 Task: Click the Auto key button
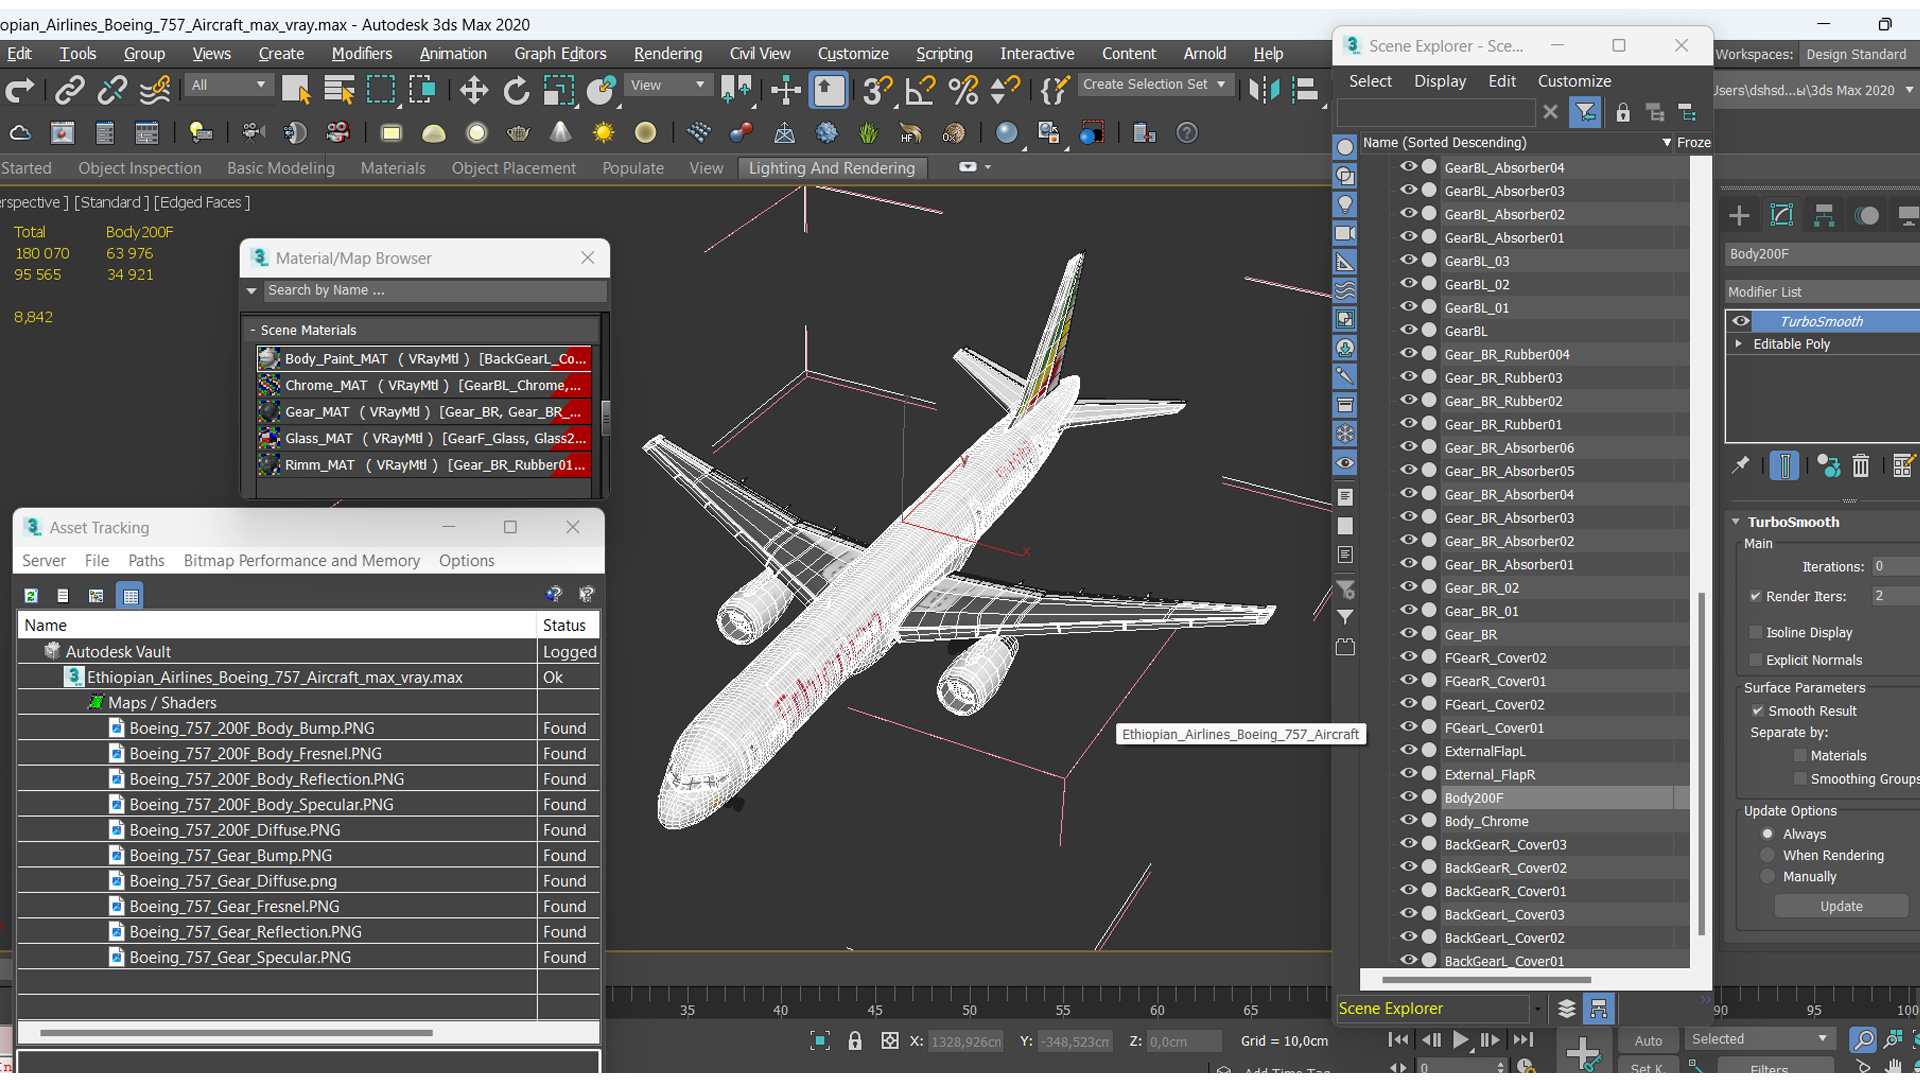pos(1648,1040)
